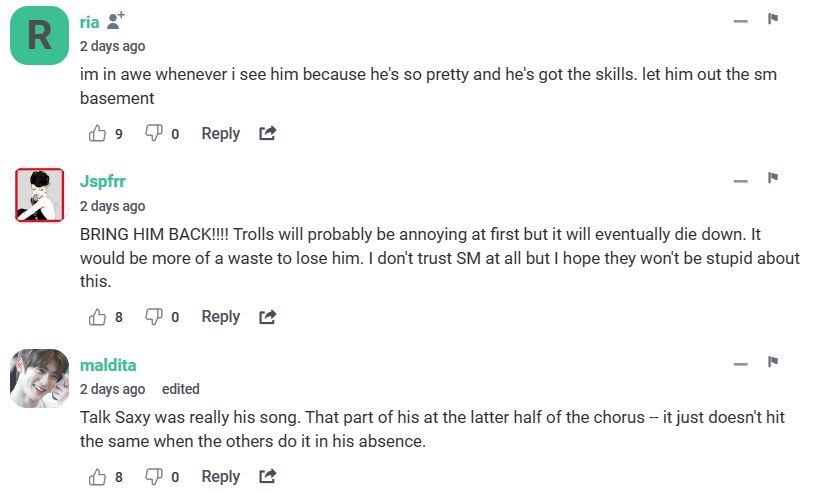Viewport: 815px width, 493px height.
Task: Share Jspfrr's comment
Action: (x=267, y=317)
